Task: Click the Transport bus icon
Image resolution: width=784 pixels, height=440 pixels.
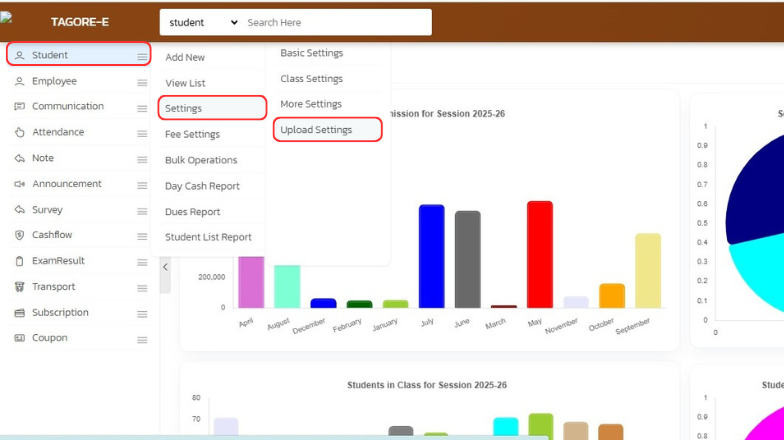Action: (19, 287)
